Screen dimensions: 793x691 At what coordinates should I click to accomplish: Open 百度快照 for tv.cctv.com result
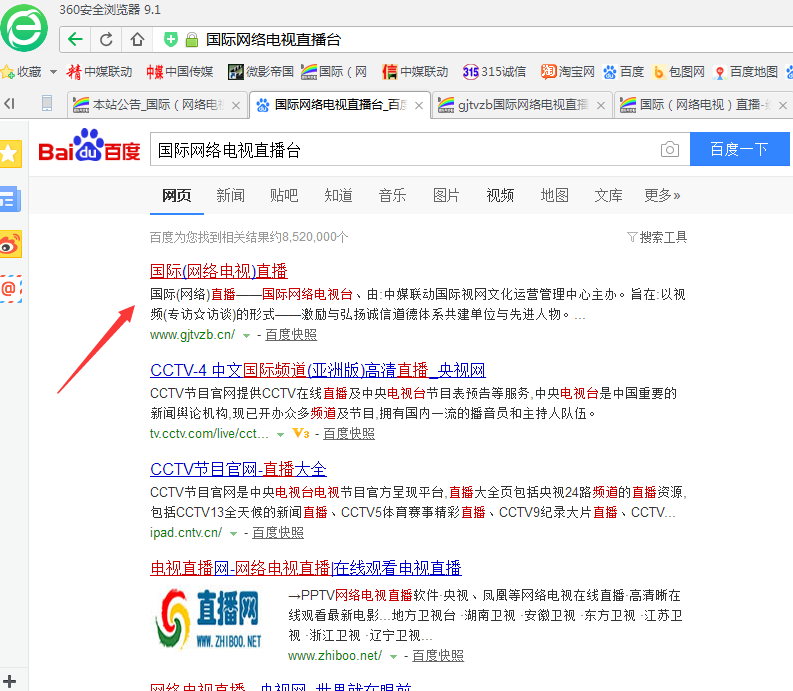[349, 434]
